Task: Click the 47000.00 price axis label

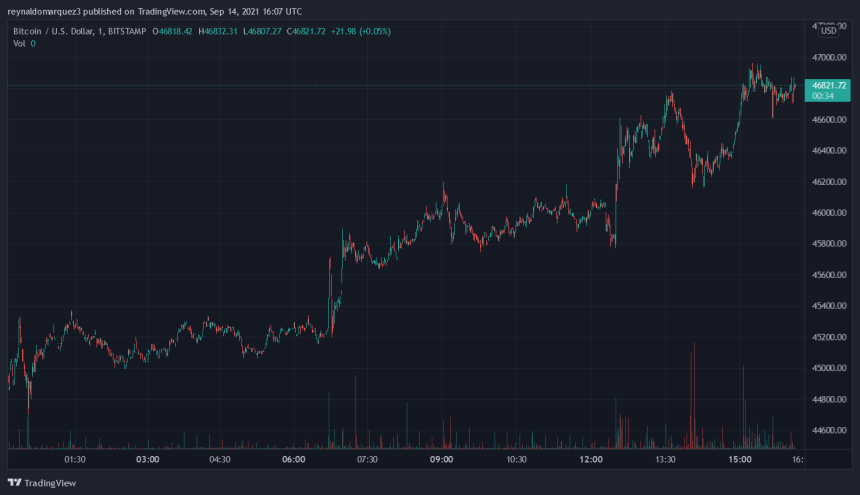Action: tap(829, 58)
